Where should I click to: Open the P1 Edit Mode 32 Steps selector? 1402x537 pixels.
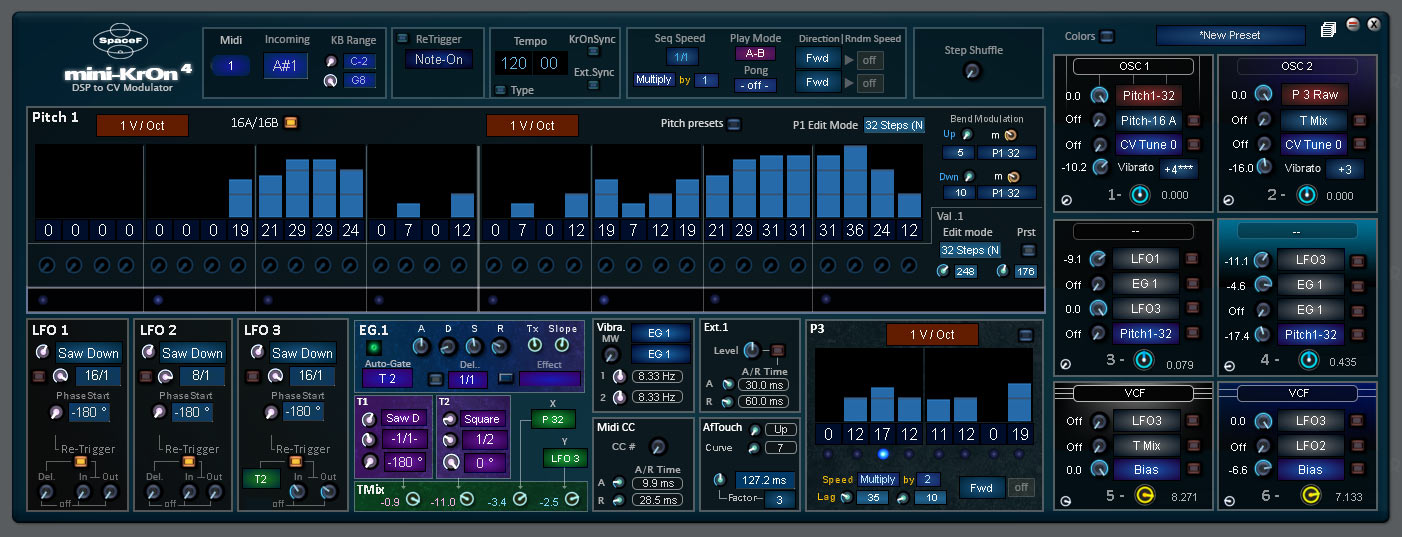pos(894,125)
